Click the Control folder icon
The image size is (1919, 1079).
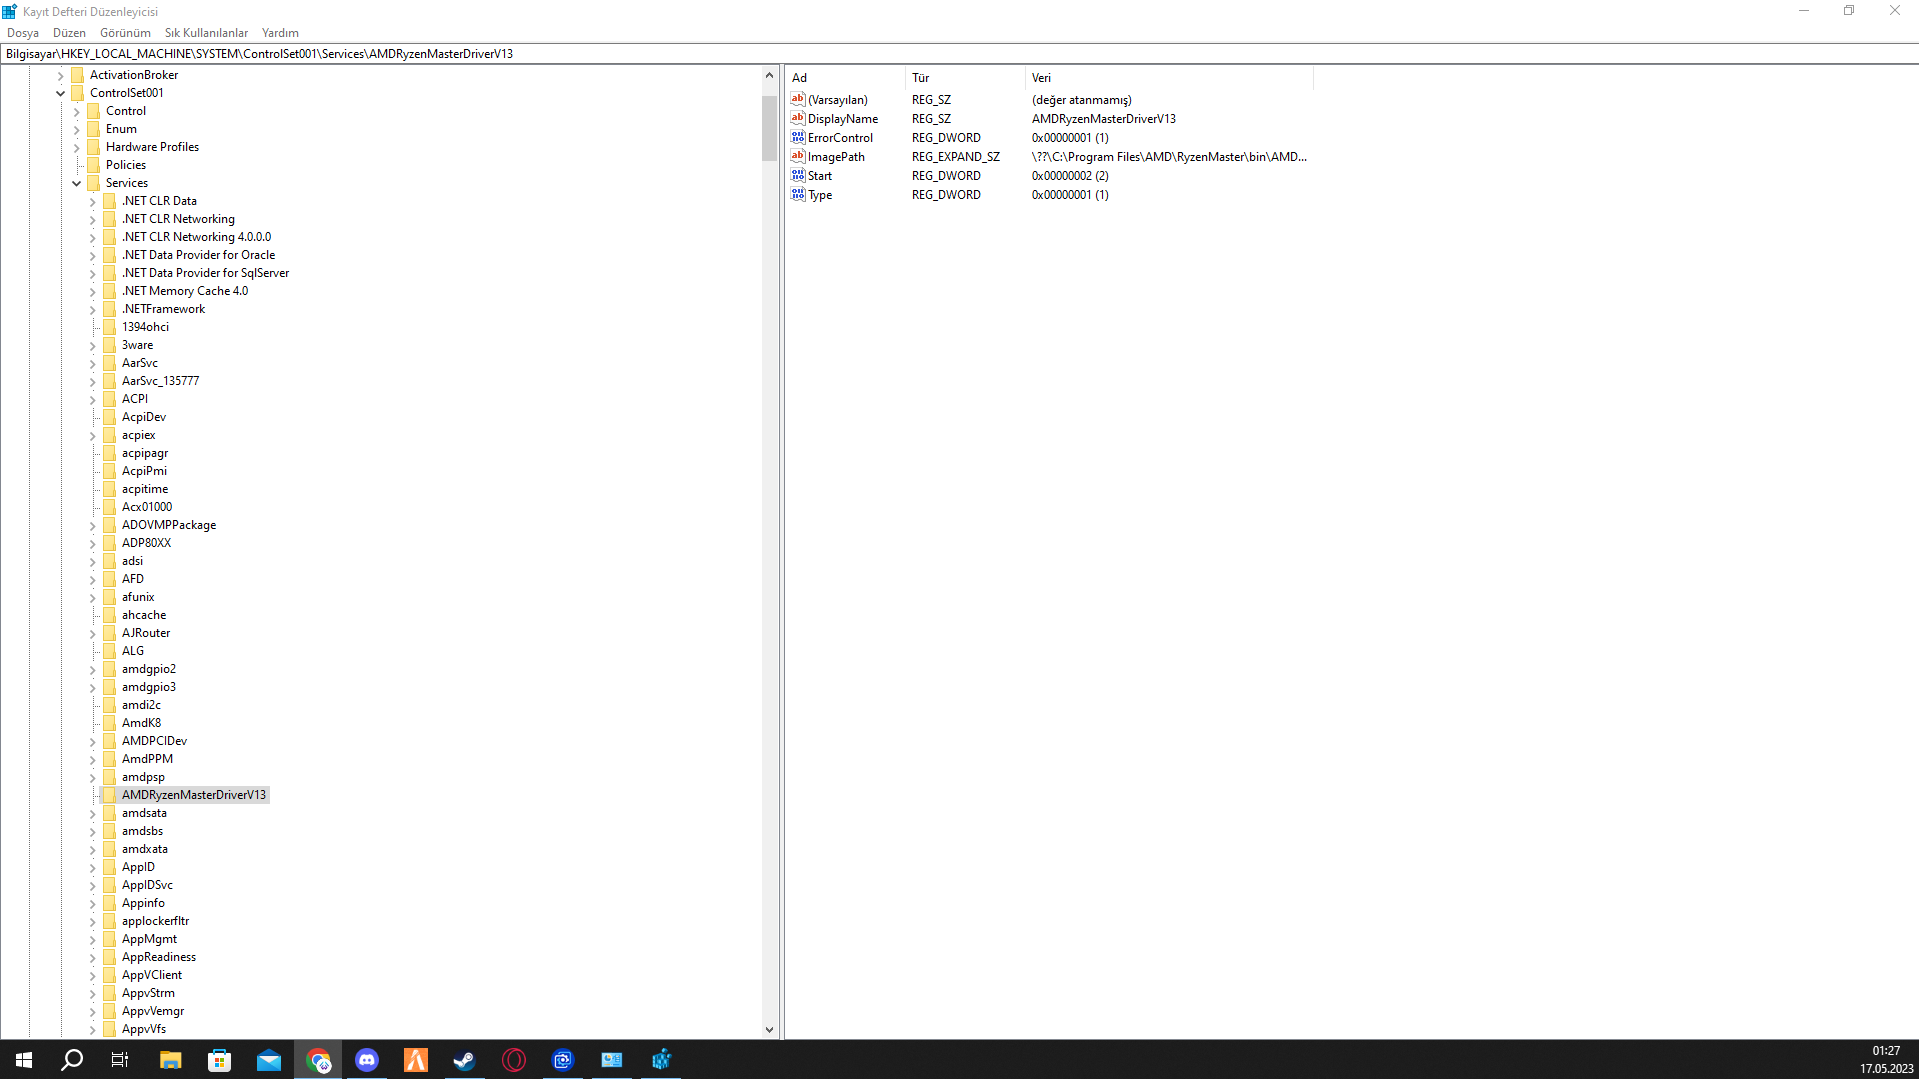(x=94, y=111)
